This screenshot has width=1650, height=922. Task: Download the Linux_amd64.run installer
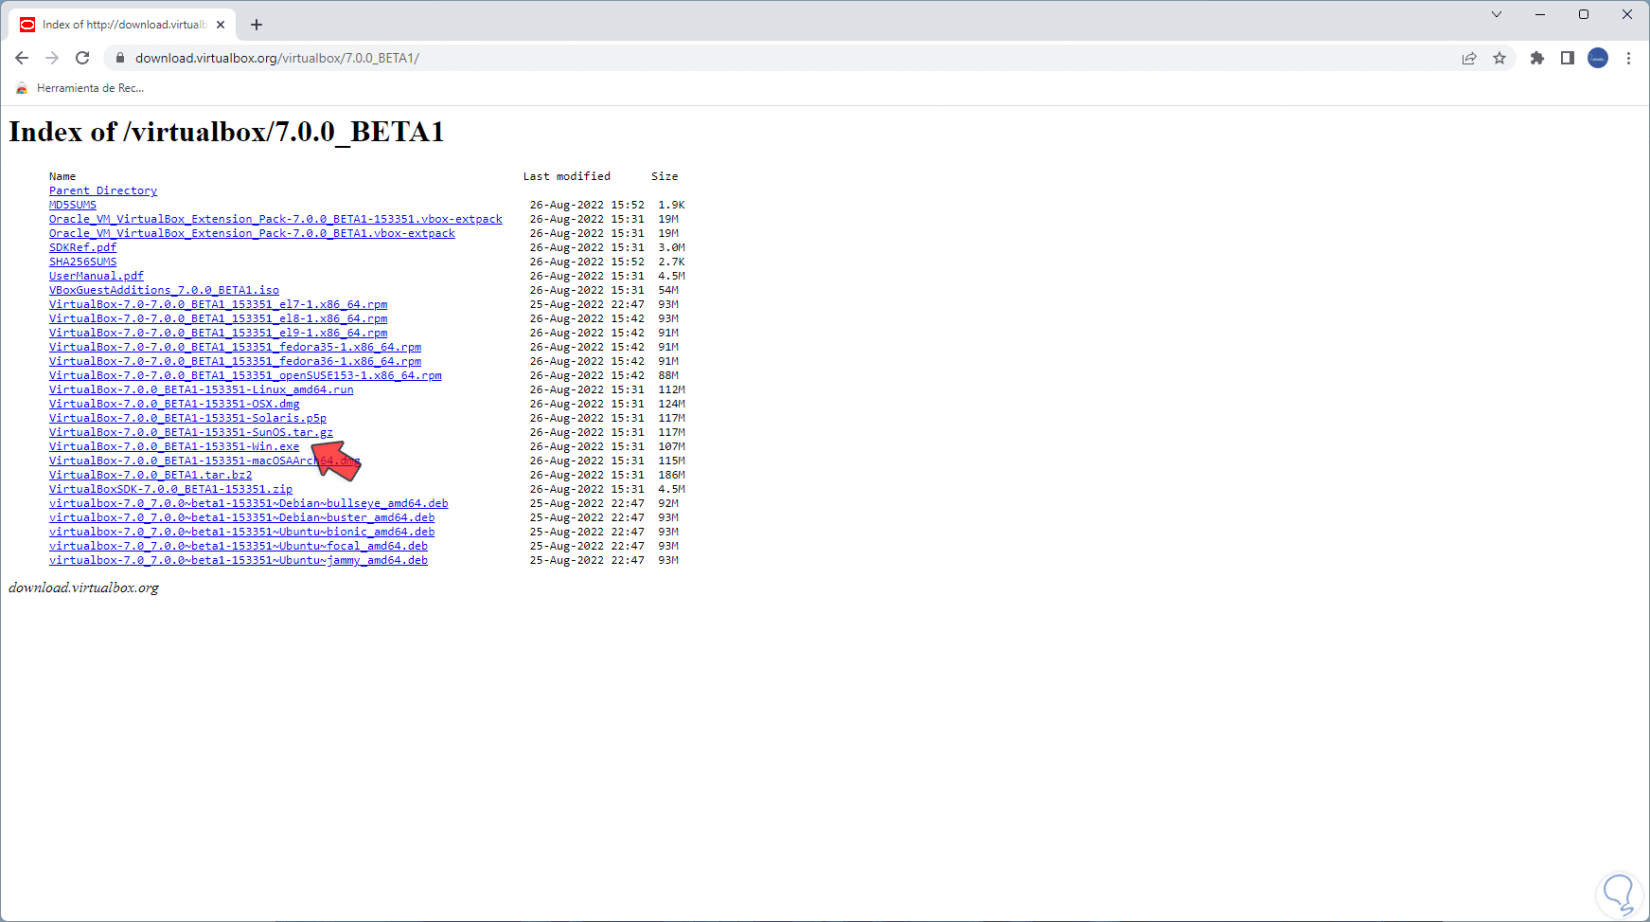(201, 390)
